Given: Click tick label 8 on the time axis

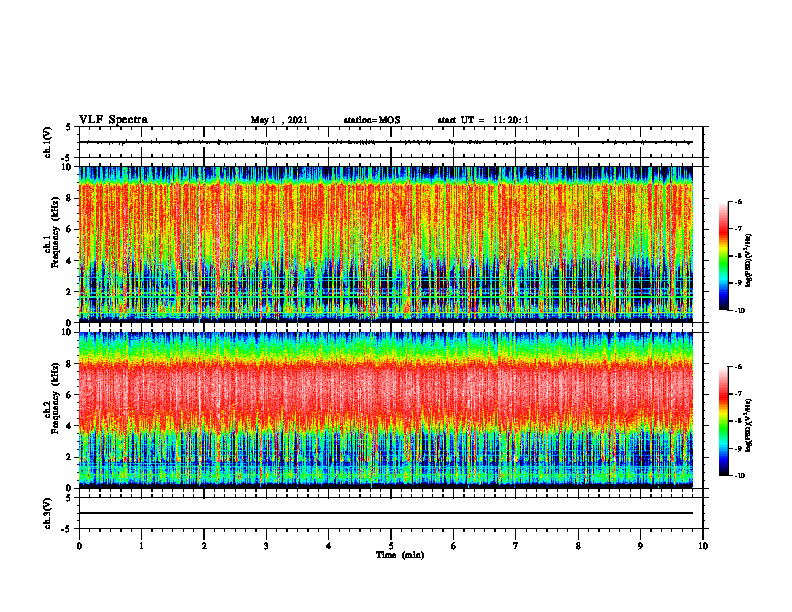Looking at the screenshot, I should [578, 546].
